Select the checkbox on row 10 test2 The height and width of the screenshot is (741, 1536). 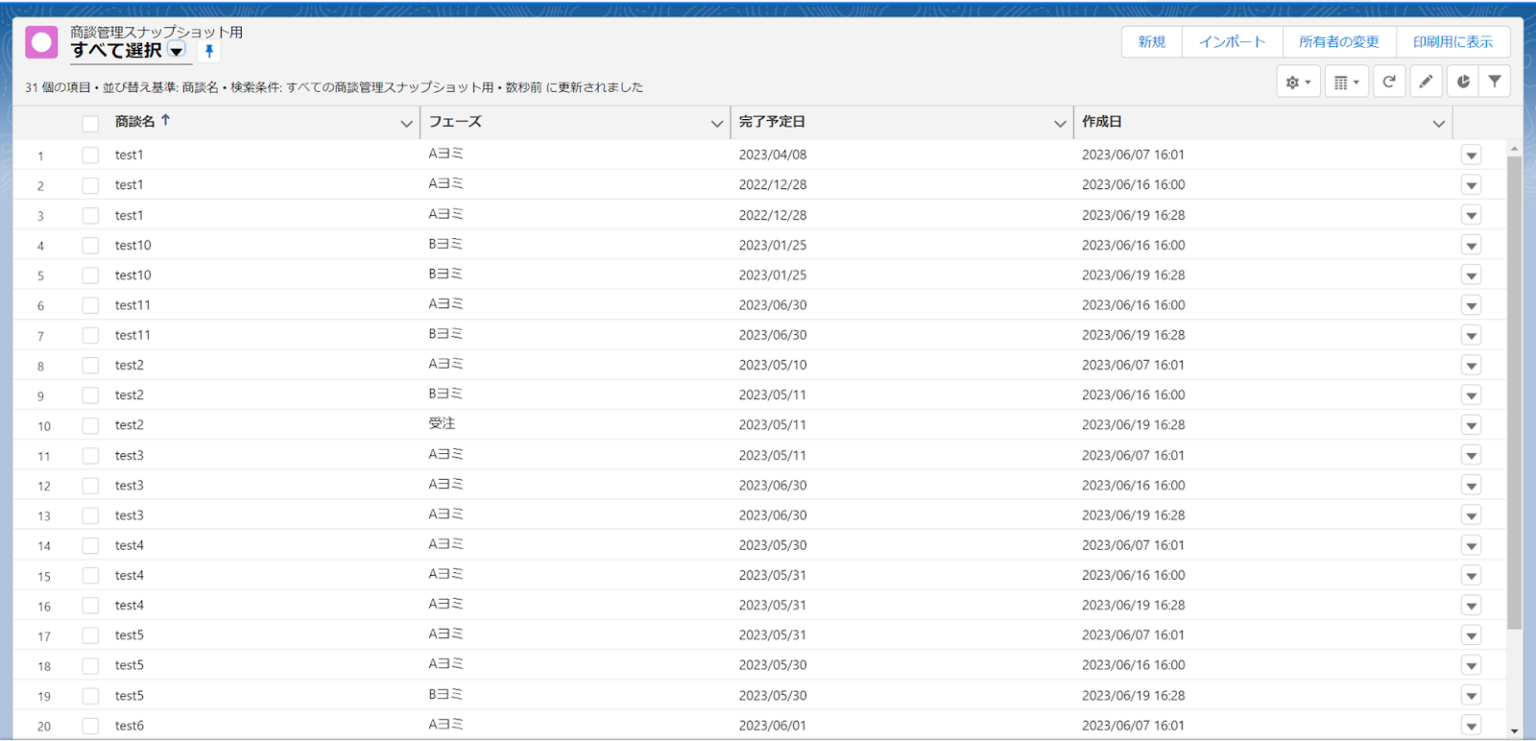tap(91, 425)
